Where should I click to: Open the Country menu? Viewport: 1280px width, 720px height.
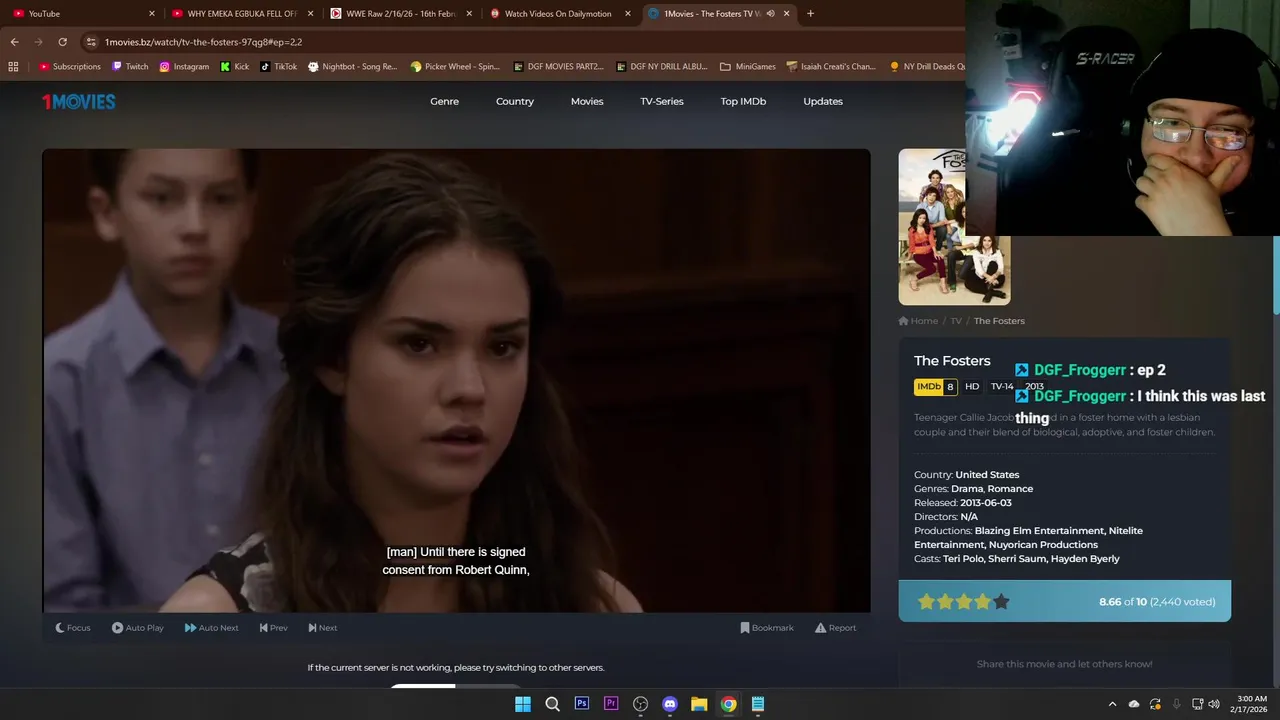coord(515,101)
